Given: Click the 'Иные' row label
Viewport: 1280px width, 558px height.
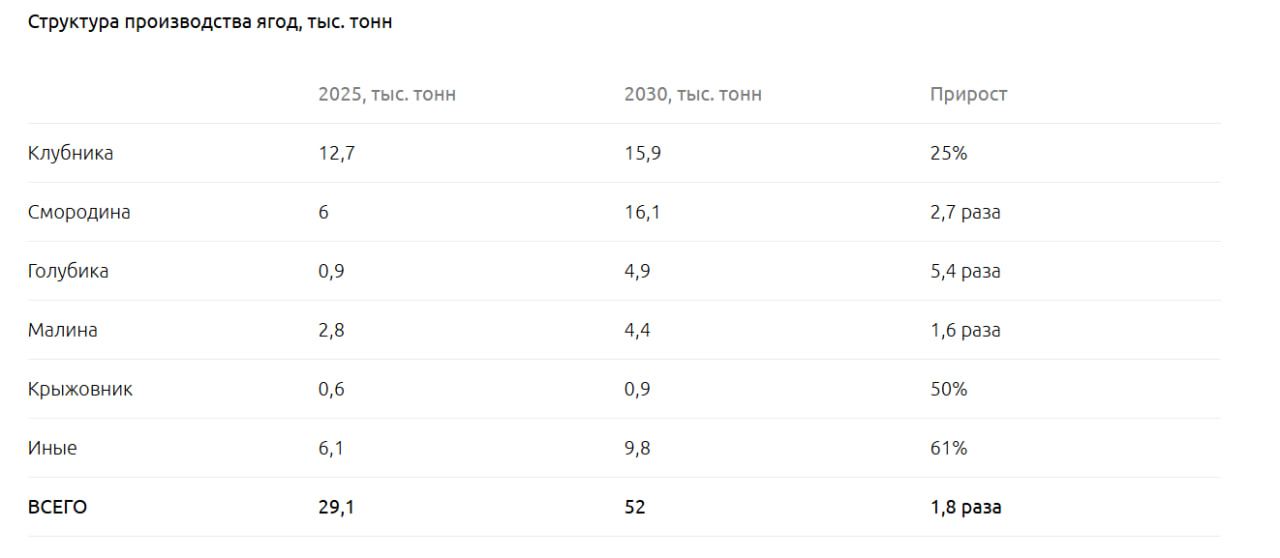Looking at the screenshot, I should (52, 449).
